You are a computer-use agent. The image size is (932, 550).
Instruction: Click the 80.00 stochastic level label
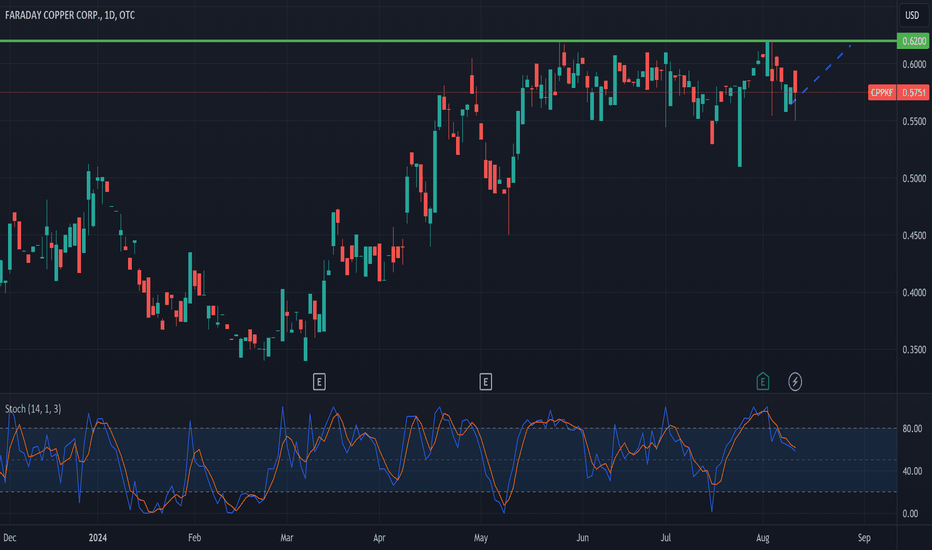912,428
